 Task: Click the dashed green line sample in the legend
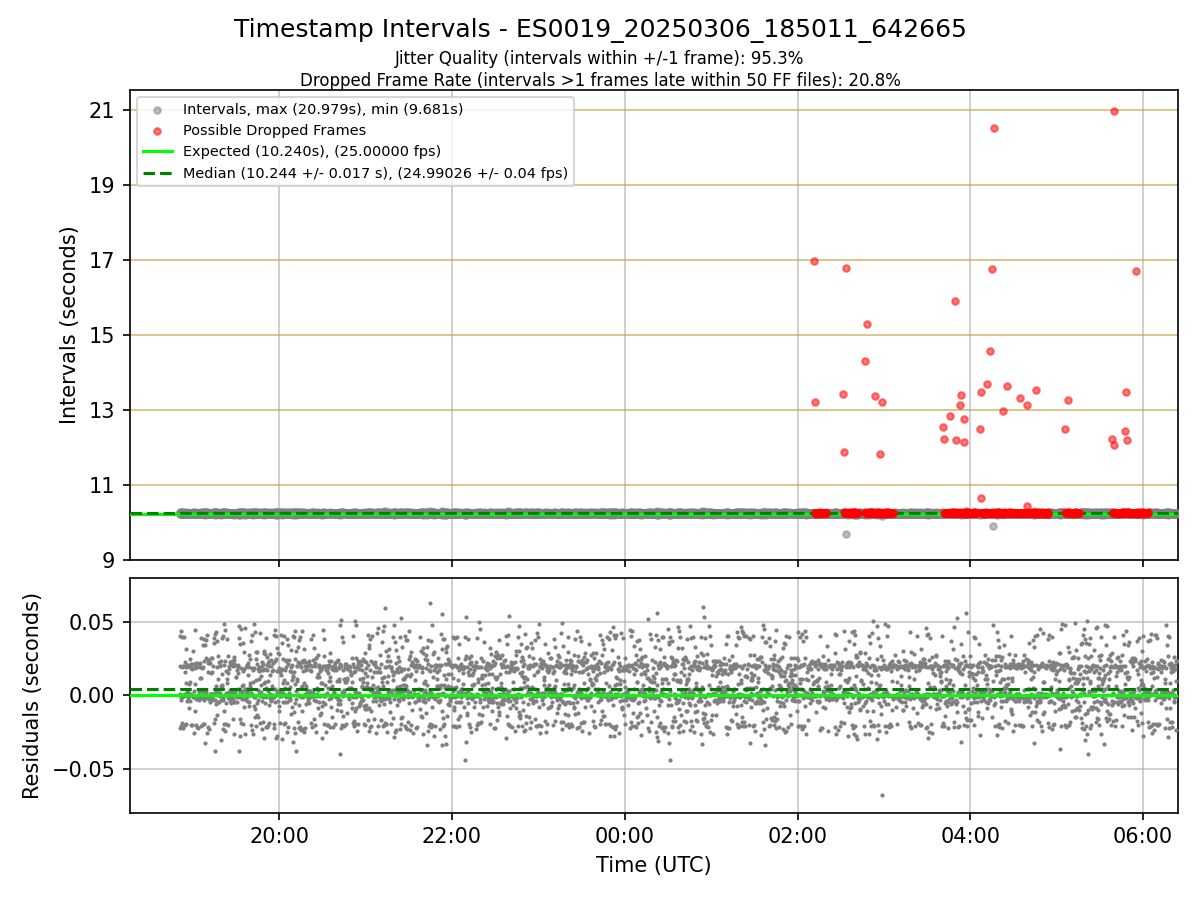coord(156,174)
